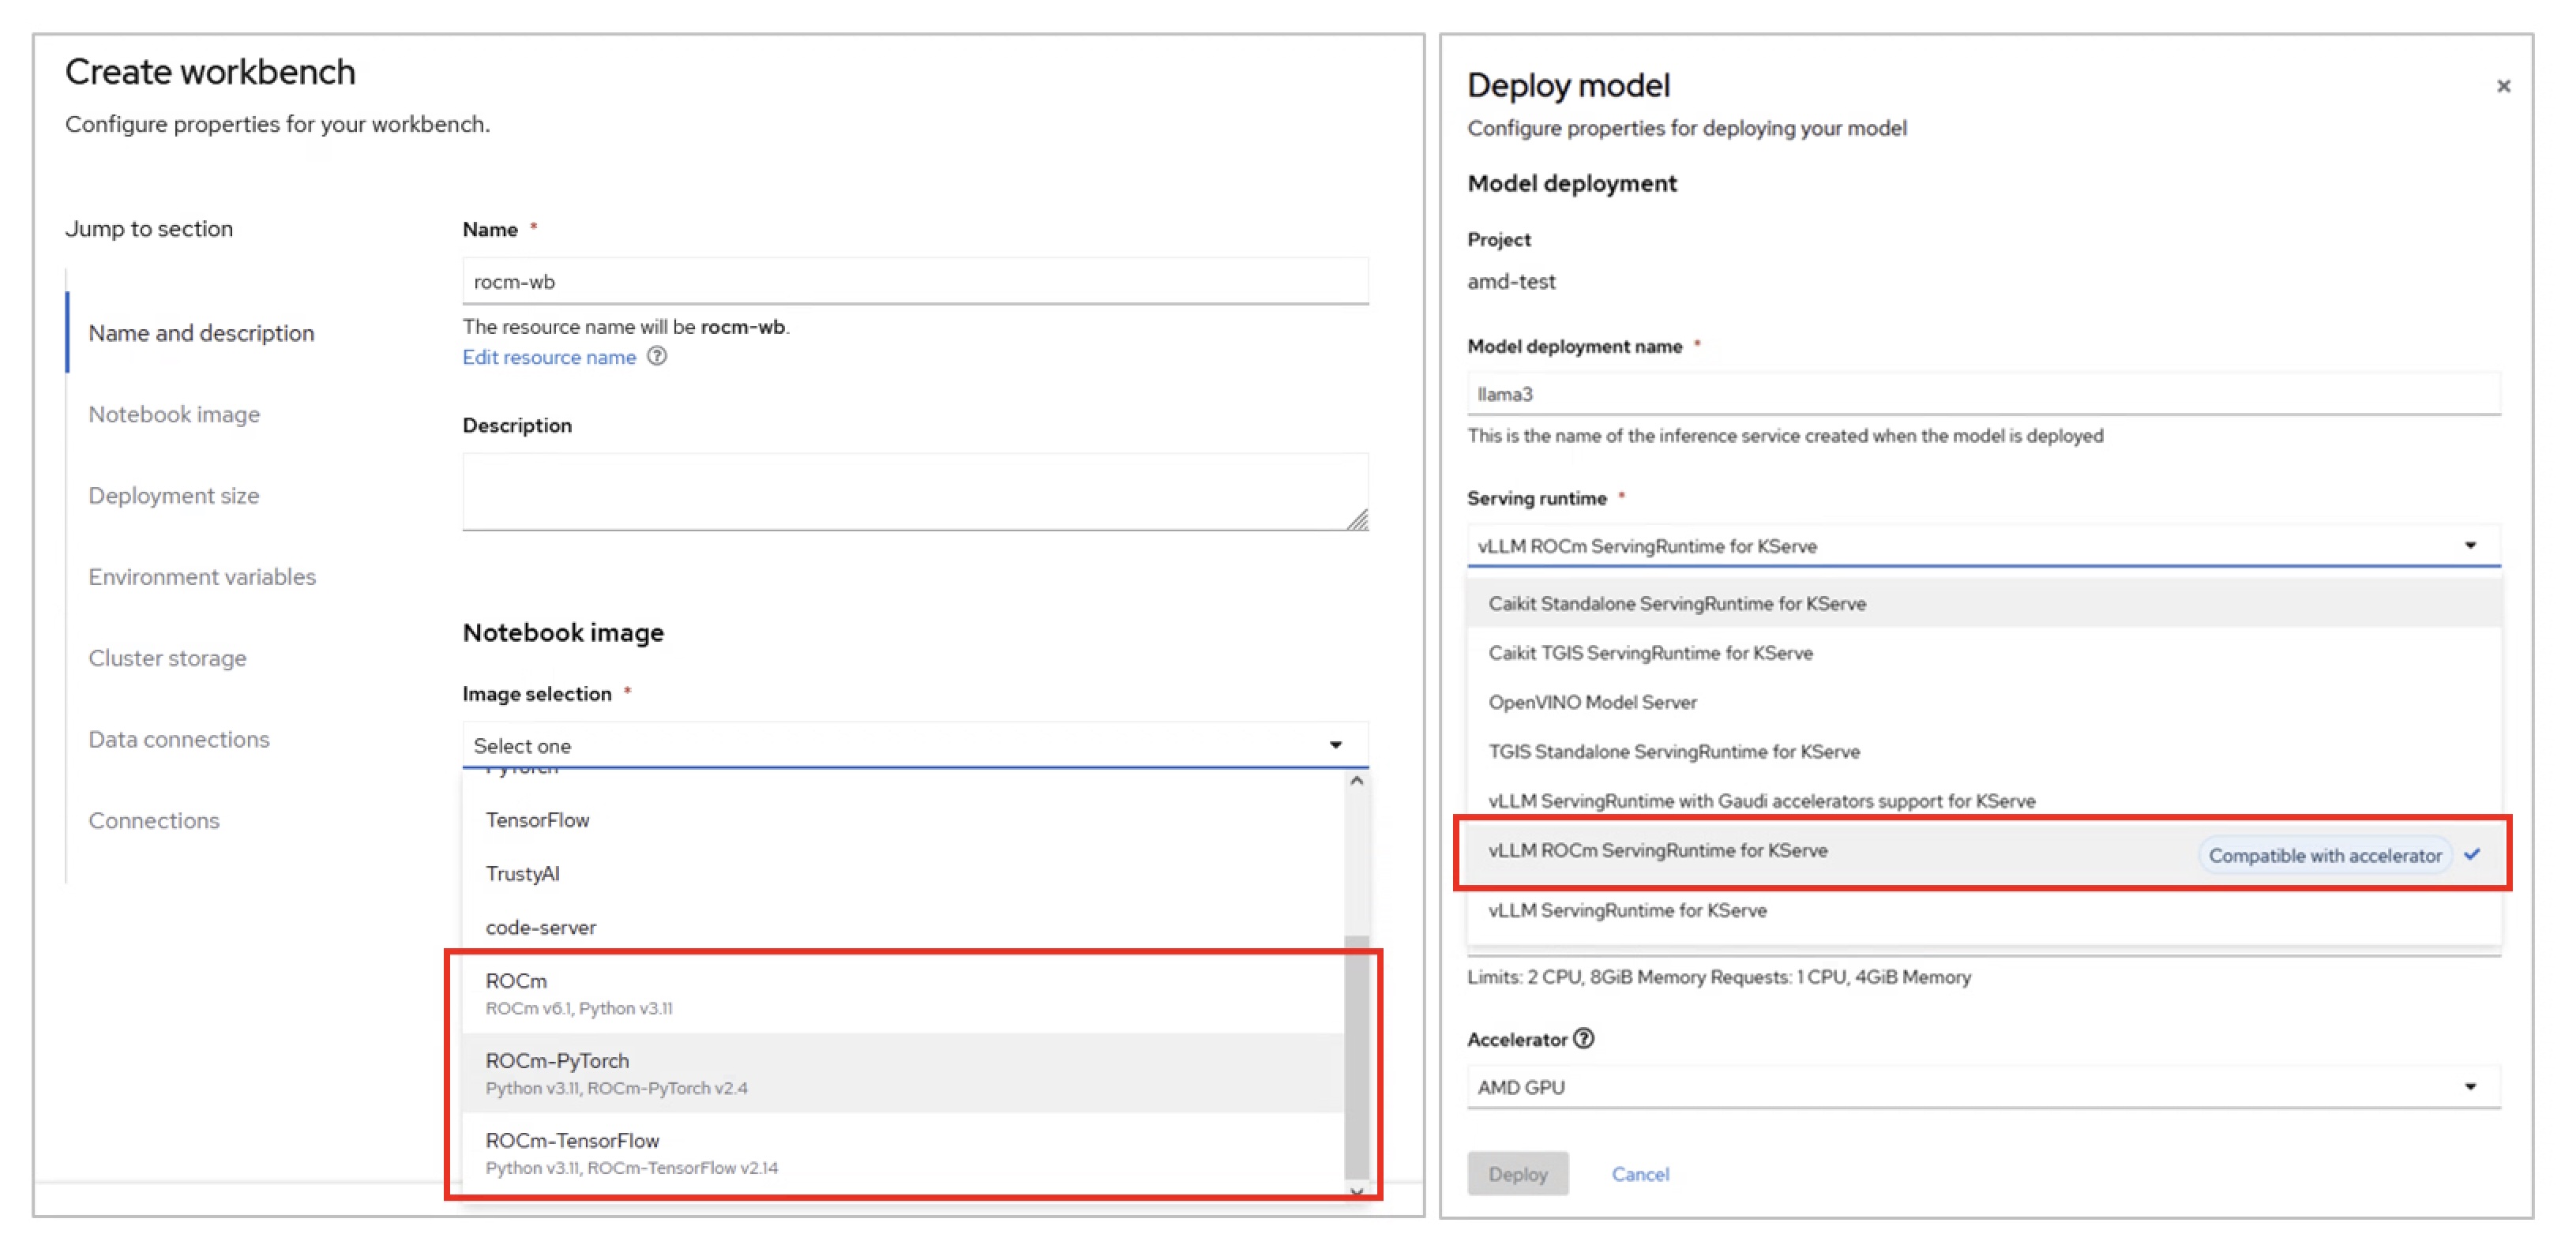The image size is (2576, 1260).
Task: Jump to Data connections section
Action: [179, 739]
